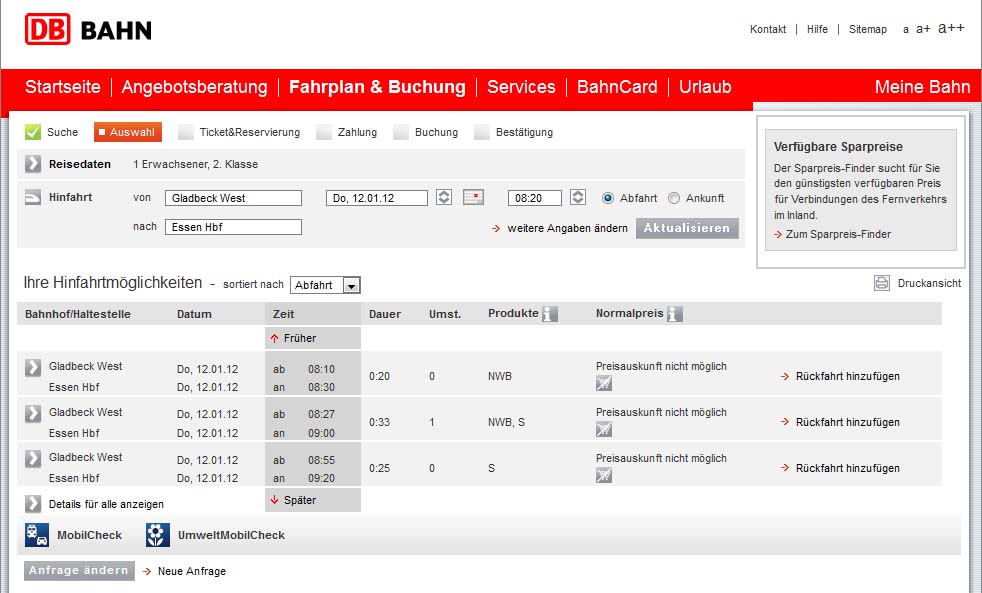Click the date stepper arrows
This screenshot has height=593, width=982.
pyautogui.click(x=444, y=197)
